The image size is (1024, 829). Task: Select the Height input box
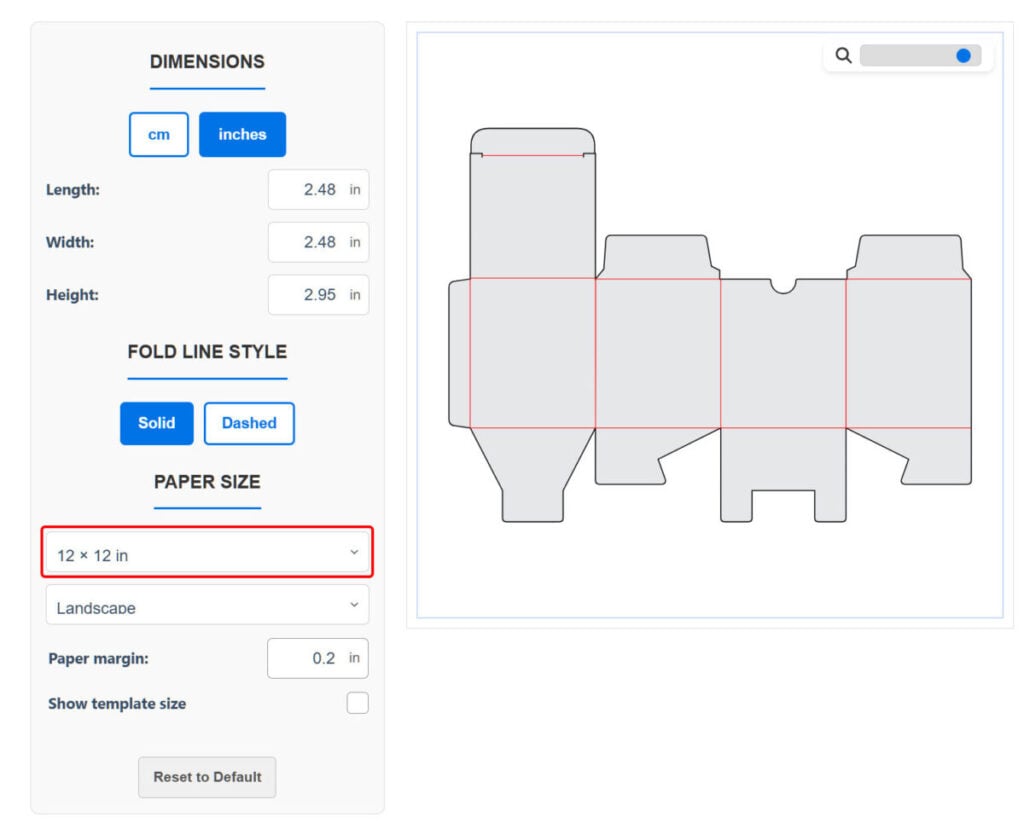point(317,296)
